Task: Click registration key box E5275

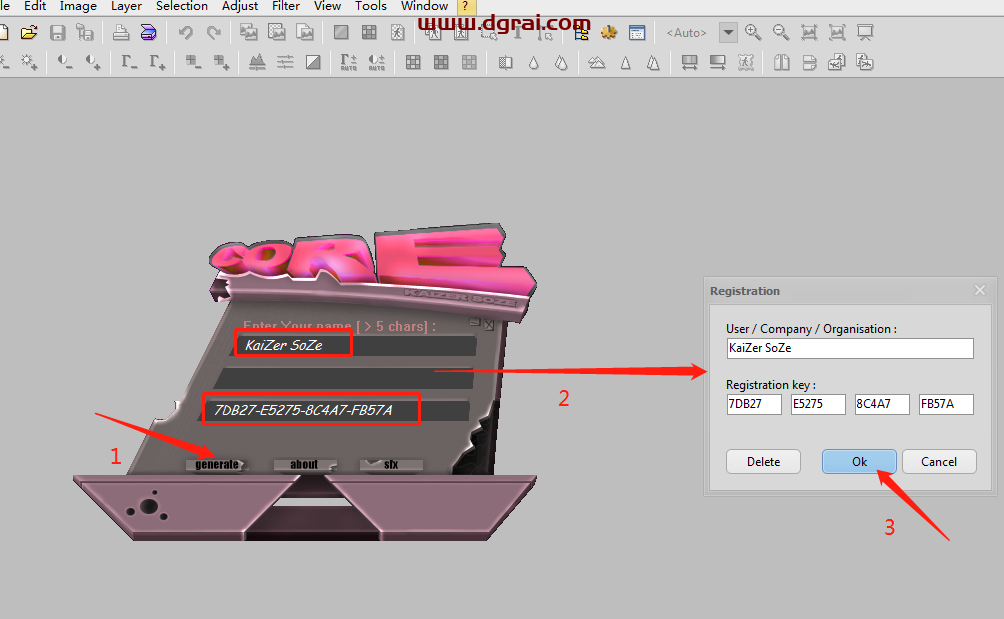Action: coord(818,404)
